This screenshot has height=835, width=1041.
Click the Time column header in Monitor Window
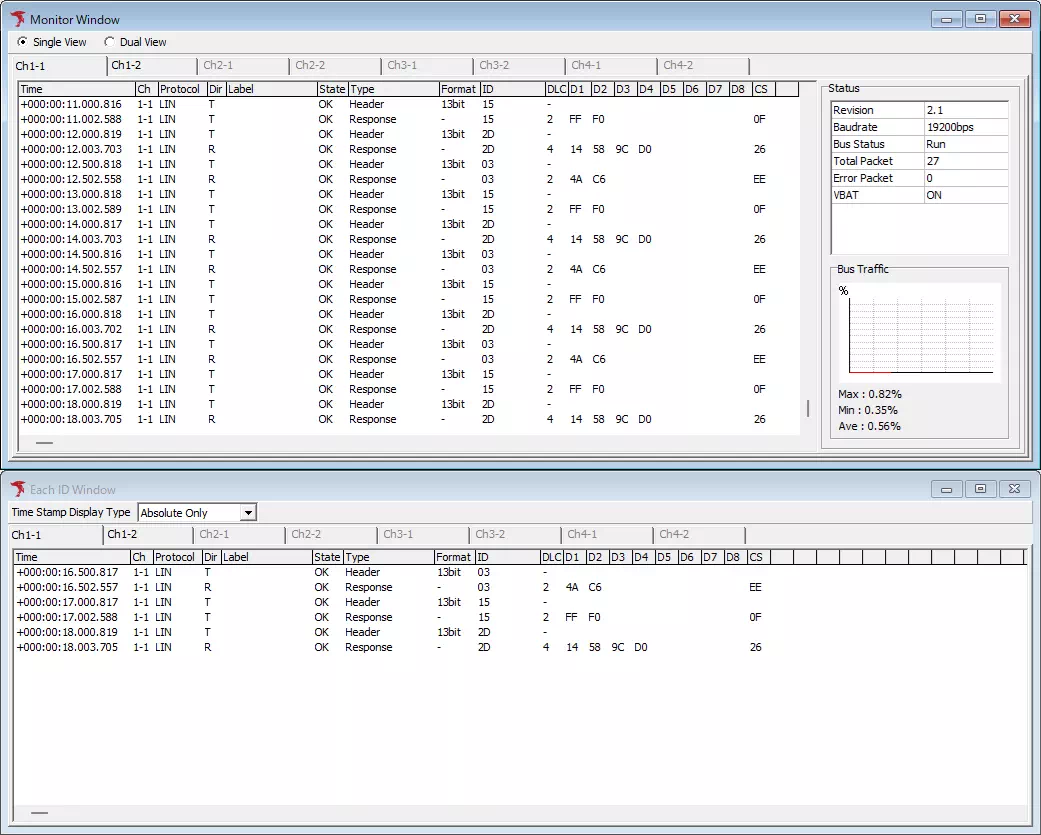click(31, 88)
